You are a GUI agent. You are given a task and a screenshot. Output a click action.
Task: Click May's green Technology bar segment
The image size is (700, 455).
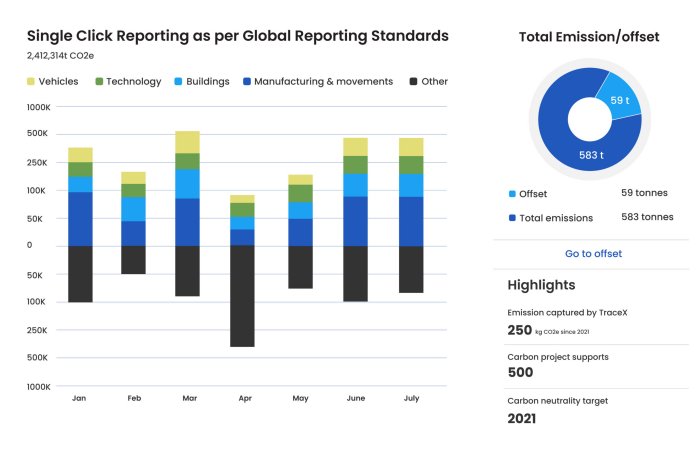pos(300,193)
